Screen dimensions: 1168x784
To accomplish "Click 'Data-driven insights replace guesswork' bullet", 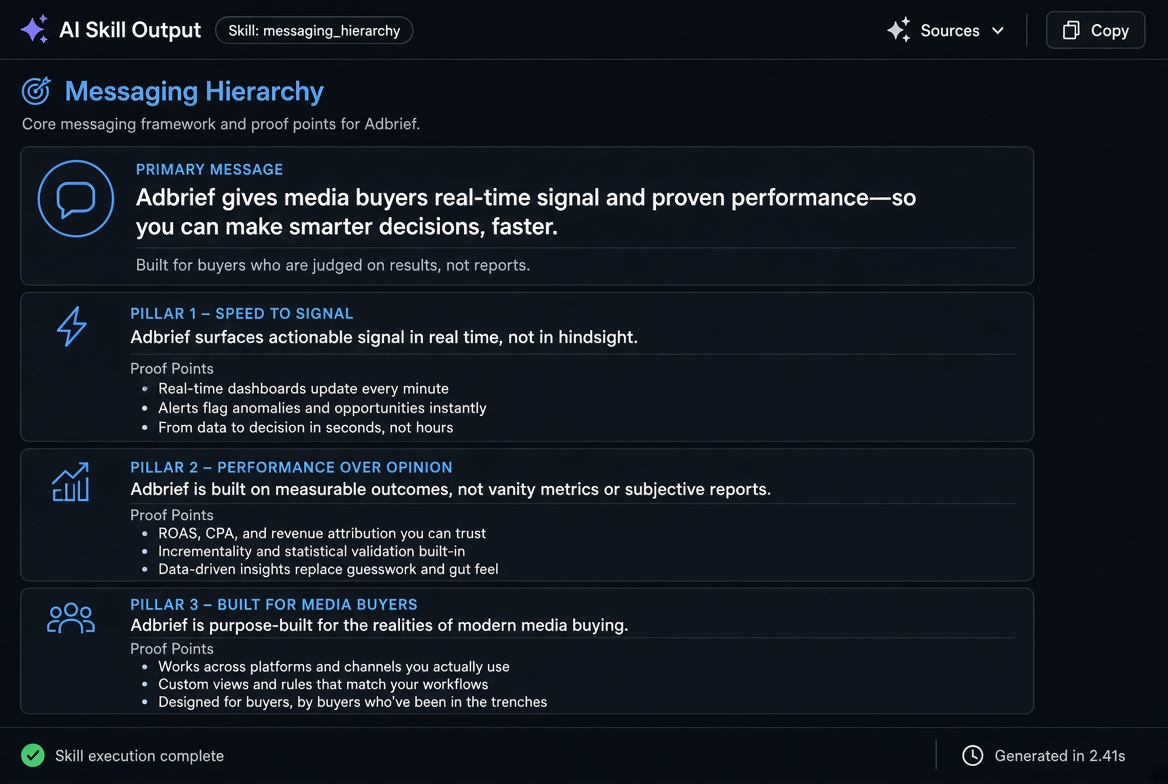I will click(328, 569).
